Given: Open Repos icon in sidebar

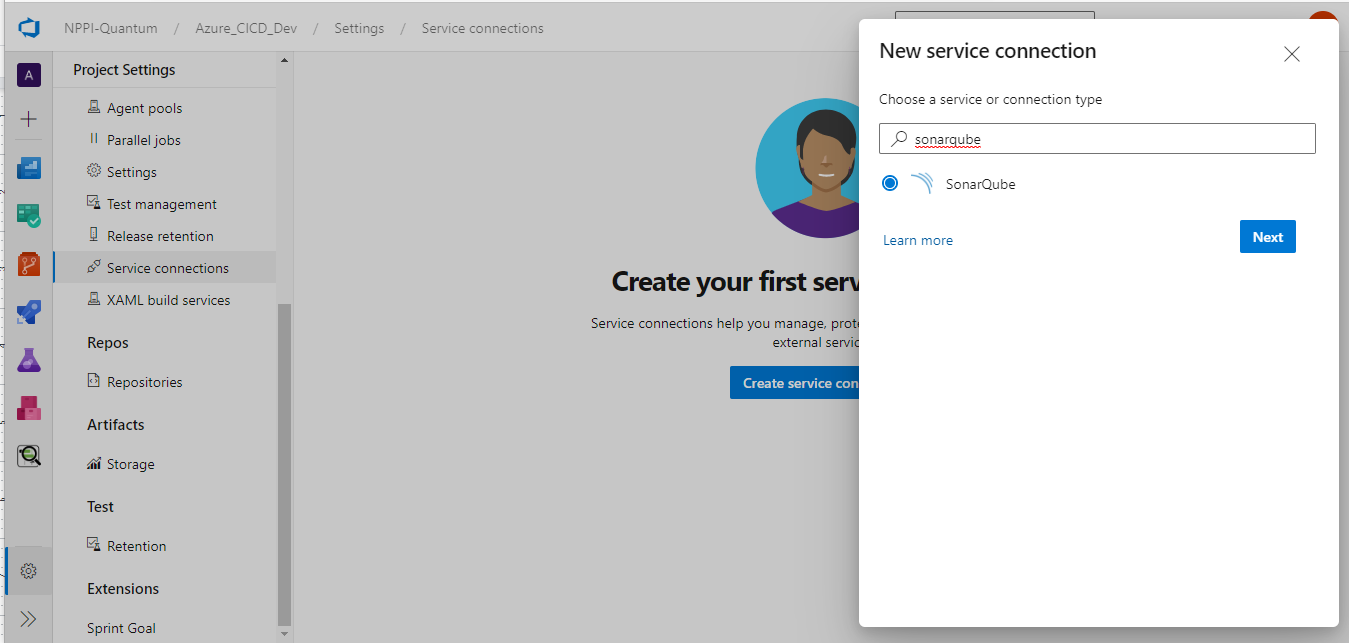Looking at the screenshot, I should (x=29, y=265).
